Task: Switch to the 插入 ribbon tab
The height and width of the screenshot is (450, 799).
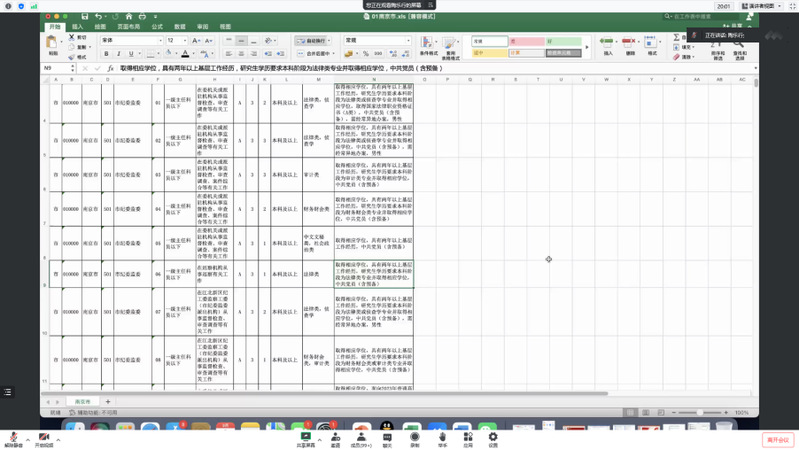Action: (x=77, y=27)
